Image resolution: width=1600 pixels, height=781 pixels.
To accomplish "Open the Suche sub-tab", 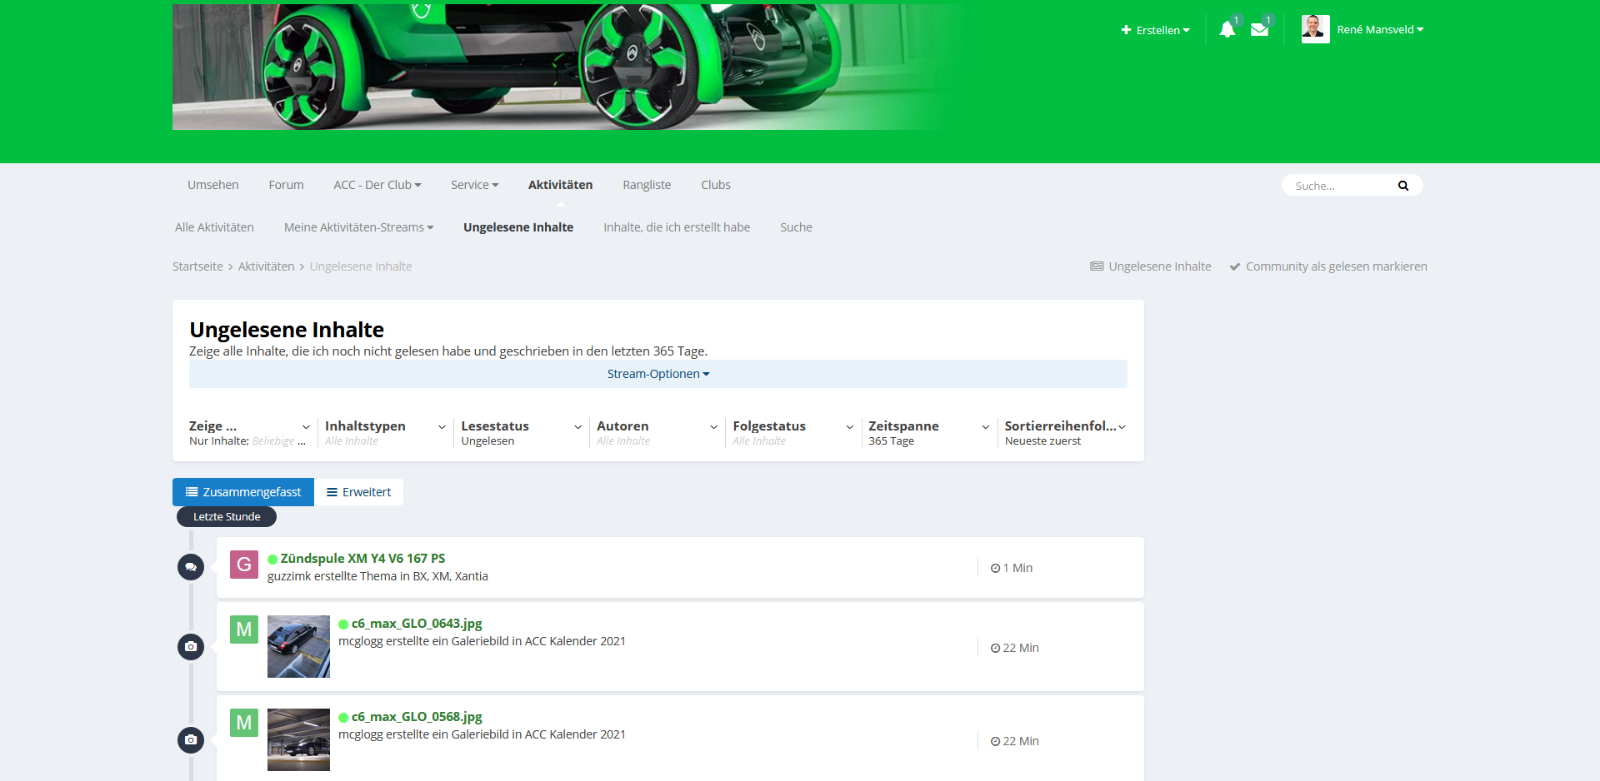I will [x=796, y=227].
